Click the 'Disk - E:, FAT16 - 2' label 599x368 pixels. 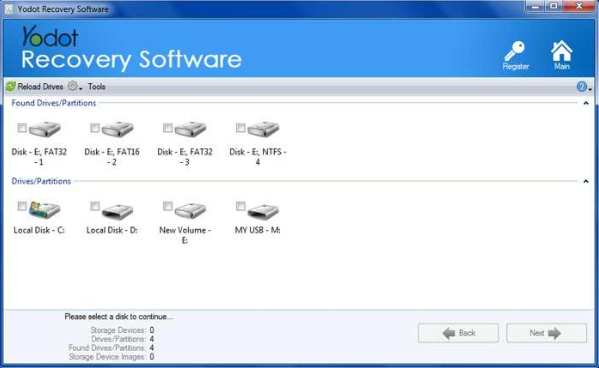coord(112,157)
